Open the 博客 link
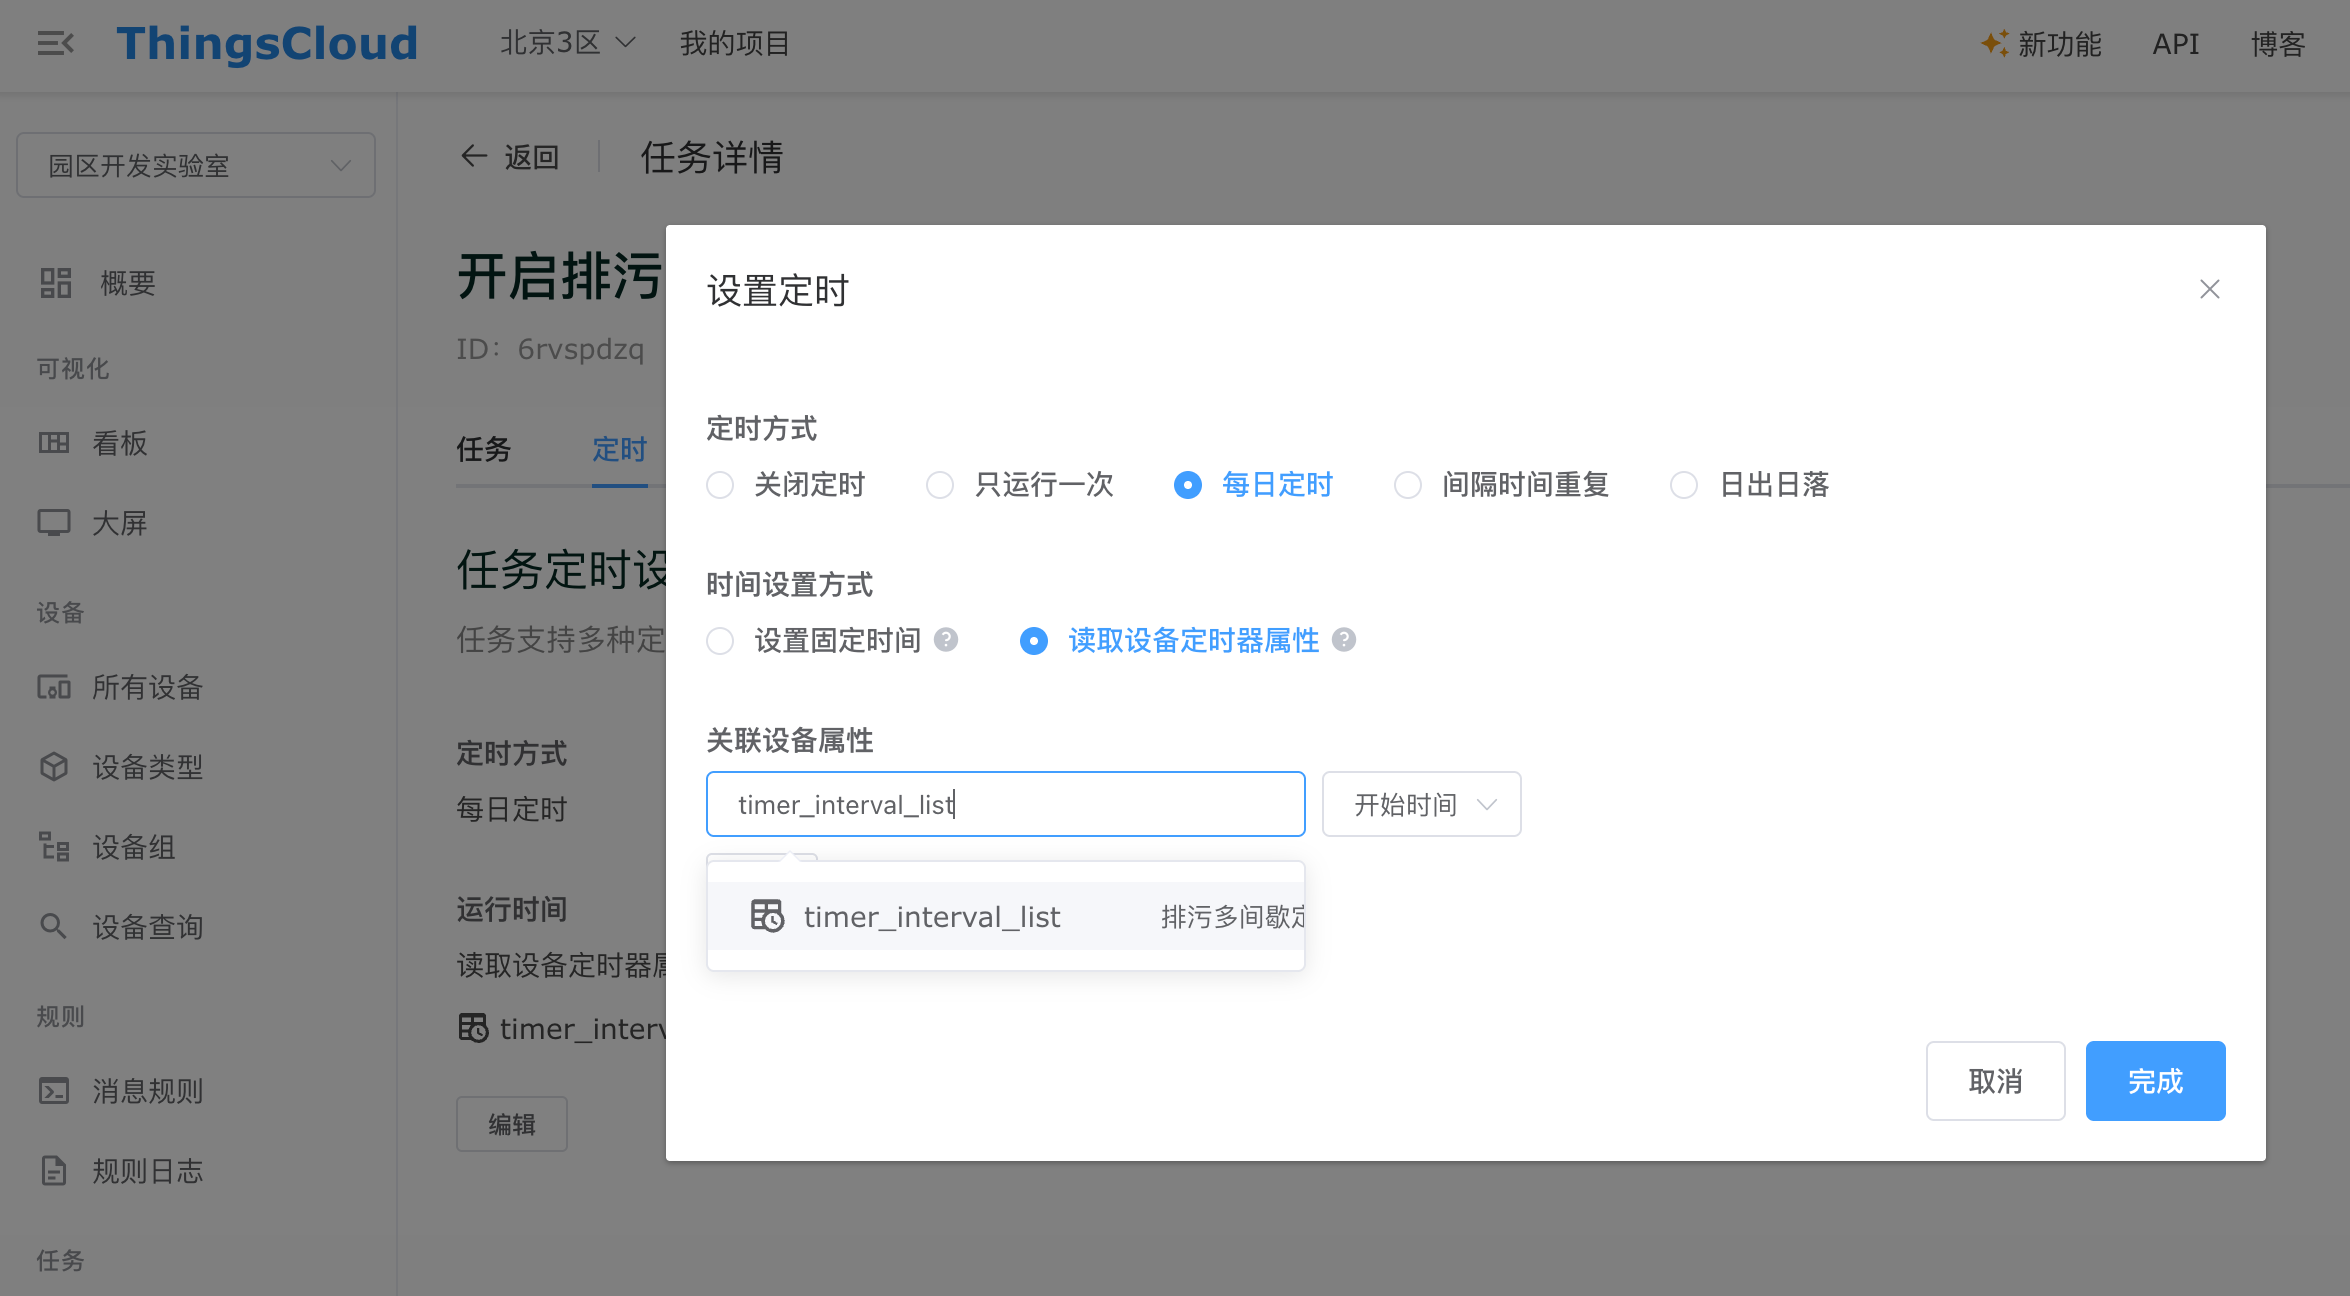 pyautogui.click(x=2278, y=43)
